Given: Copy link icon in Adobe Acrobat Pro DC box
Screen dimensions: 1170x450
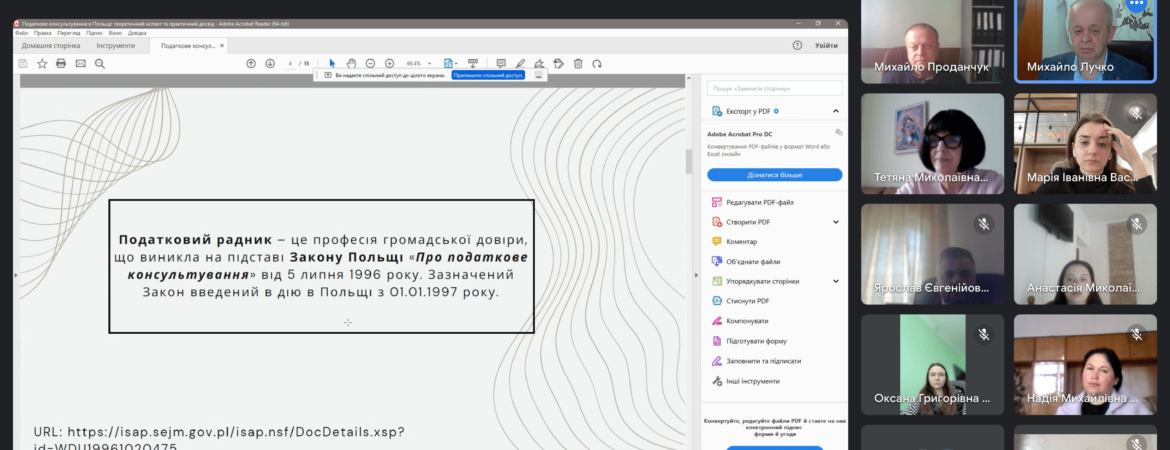Looking at the screenshot, I should [x=839, y=133].
